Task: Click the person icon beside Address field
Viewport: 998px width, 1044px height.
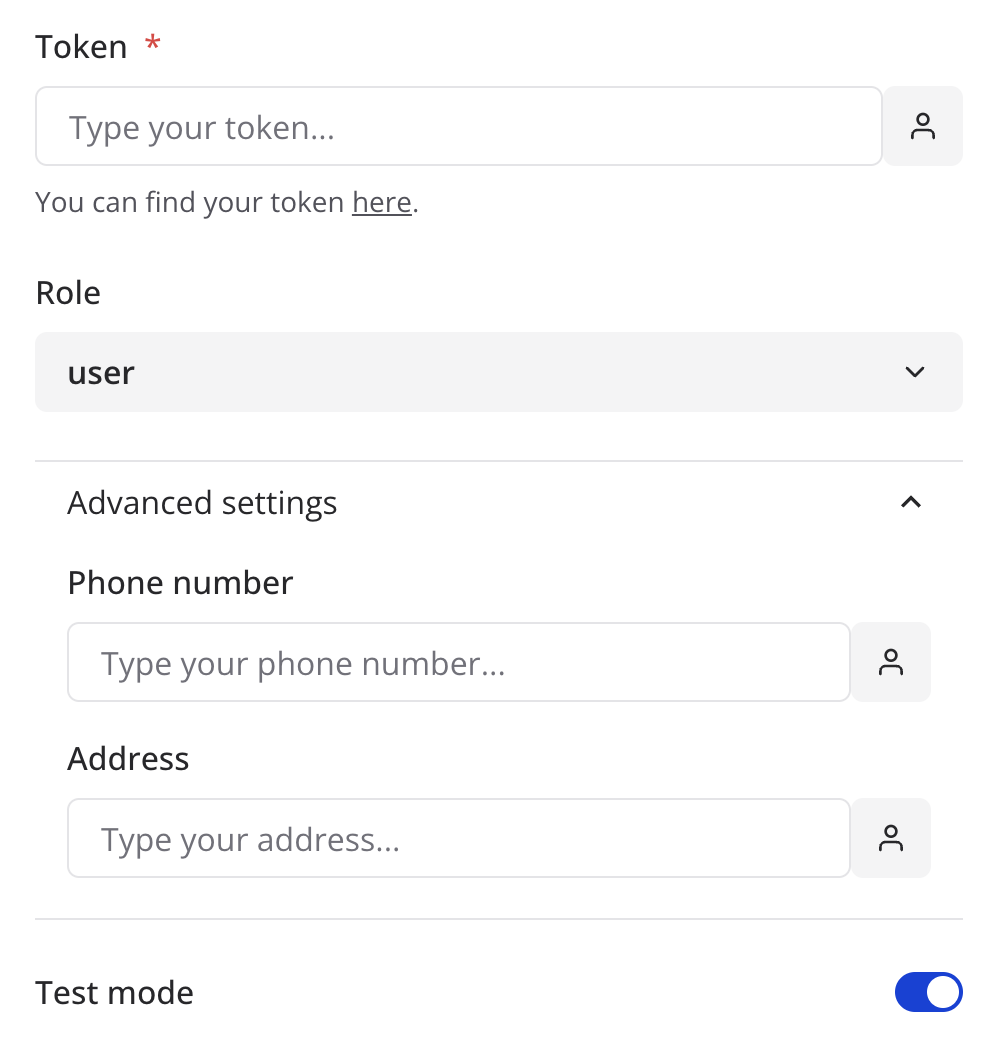Action: coord(890,838)
